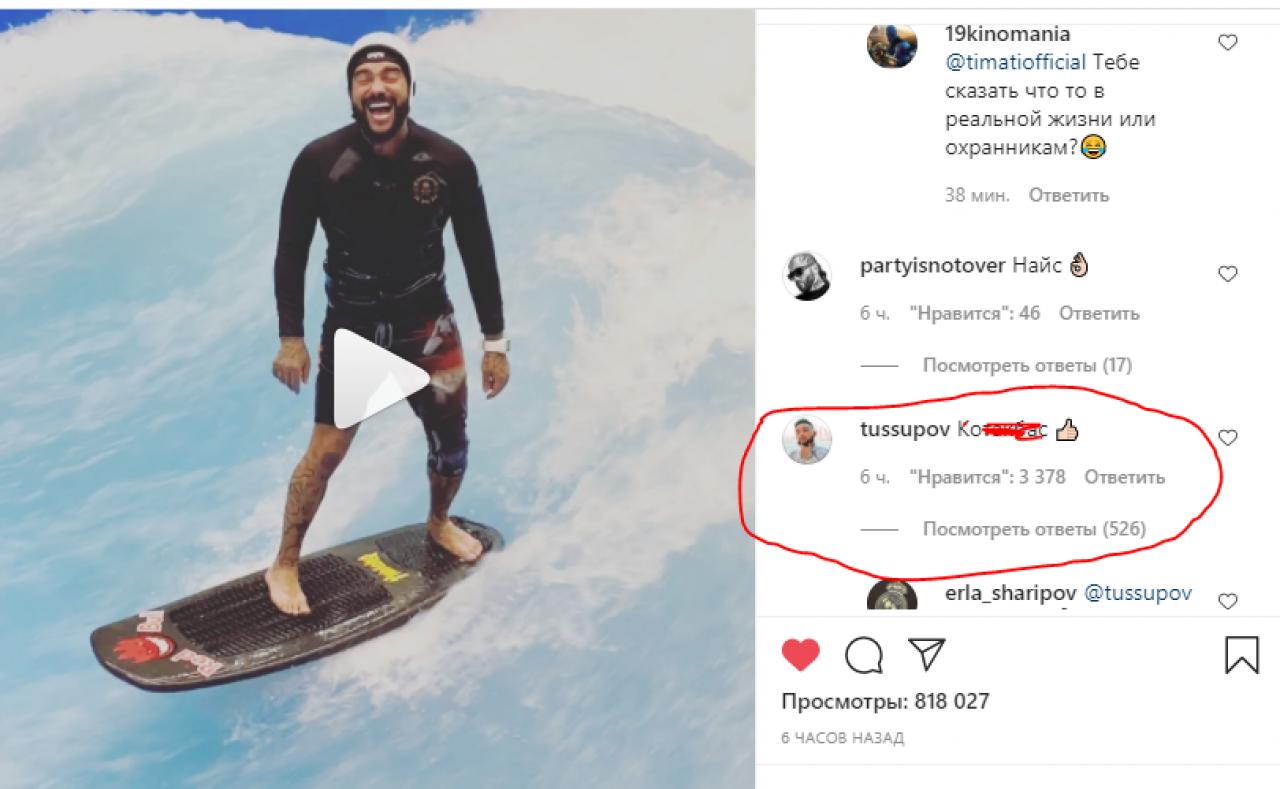Share post via paper plane icon

927,655
